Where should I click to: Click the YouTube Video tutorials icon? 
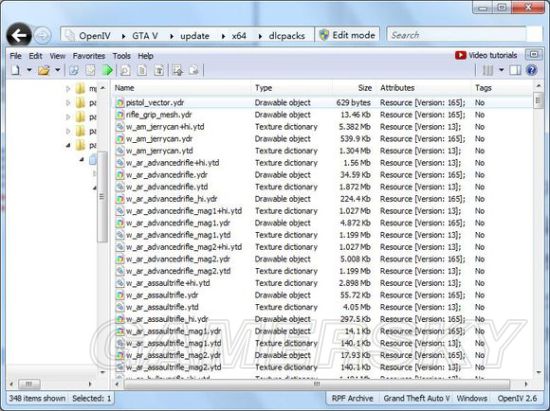460,55
